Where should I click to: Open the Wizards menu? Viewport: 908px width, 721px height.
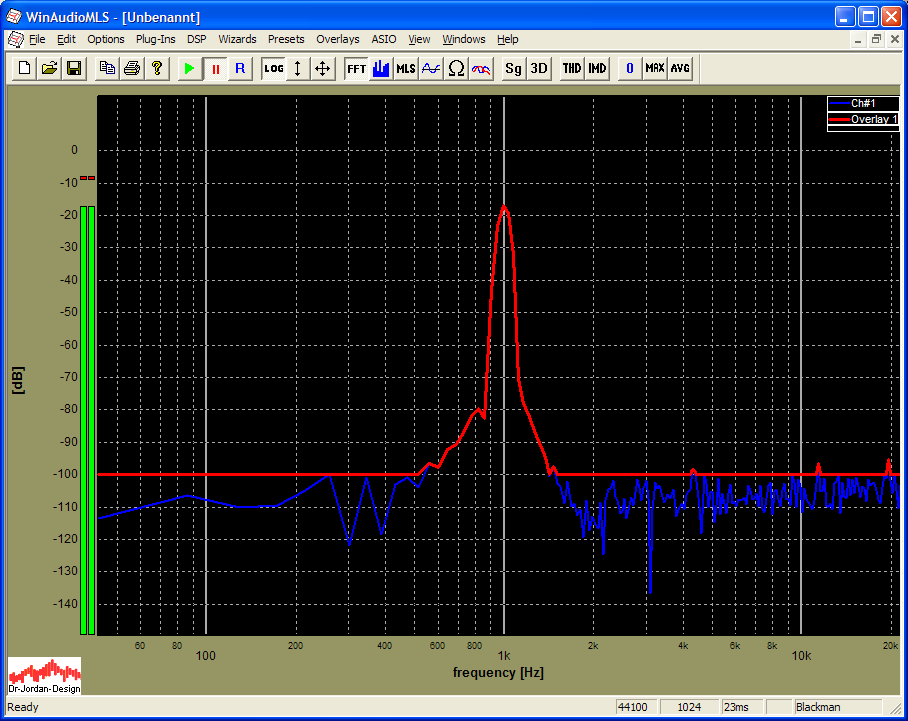point(237,39)
